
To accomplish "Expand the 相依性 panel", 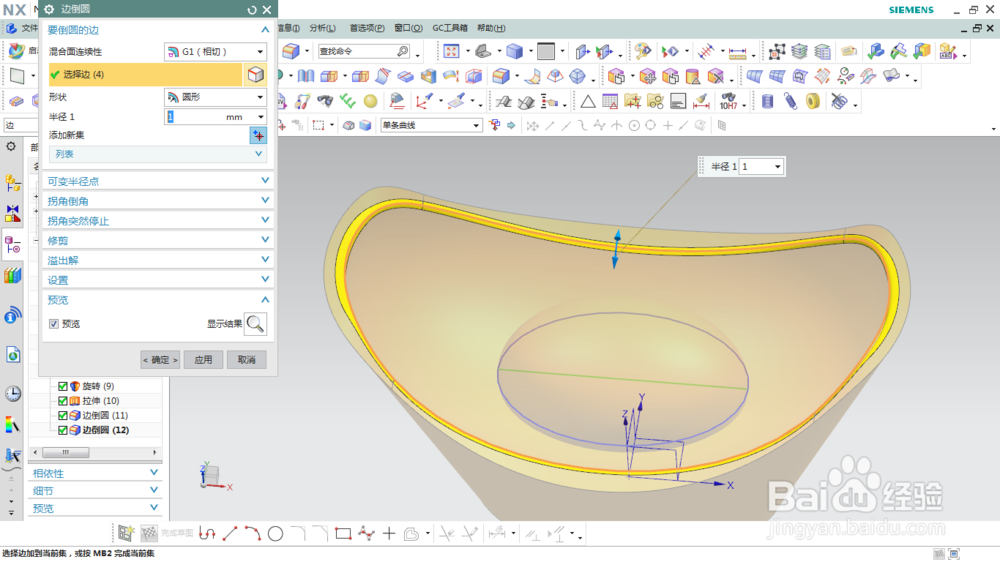I will point(95,473).
